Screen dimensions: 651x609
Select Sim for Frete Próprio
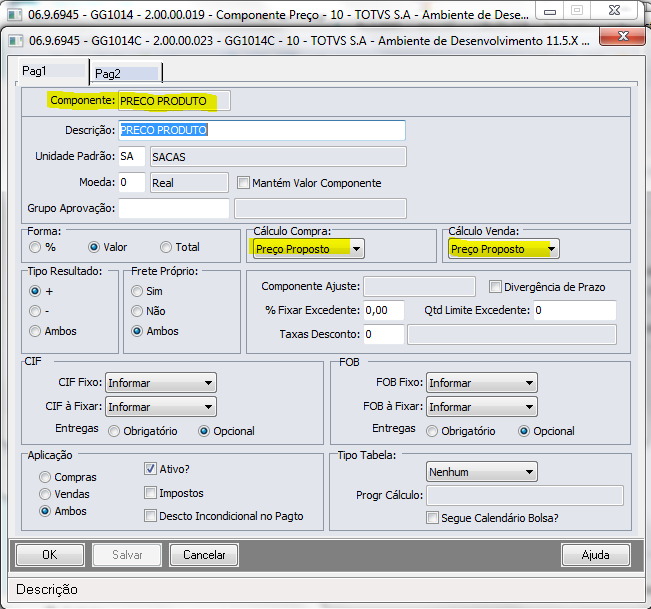point(137,290)
